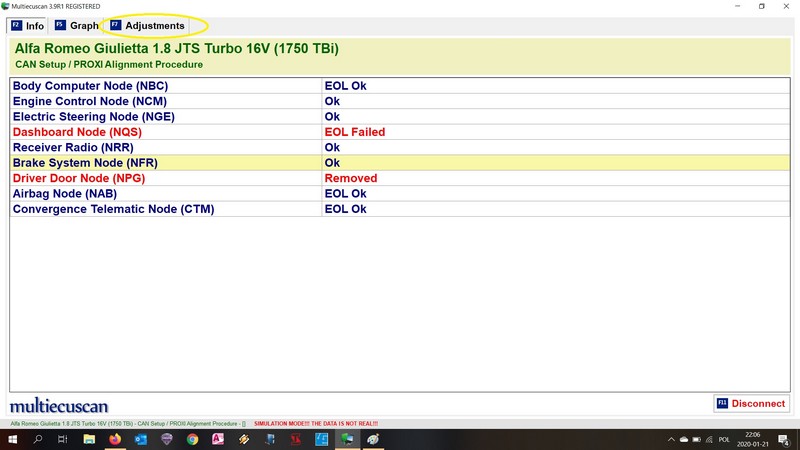Image resolution: width=800 pixels, height=450 pixels.
Task: Select Brake System Node (NFR) row
Action: (x=400, y=163)
